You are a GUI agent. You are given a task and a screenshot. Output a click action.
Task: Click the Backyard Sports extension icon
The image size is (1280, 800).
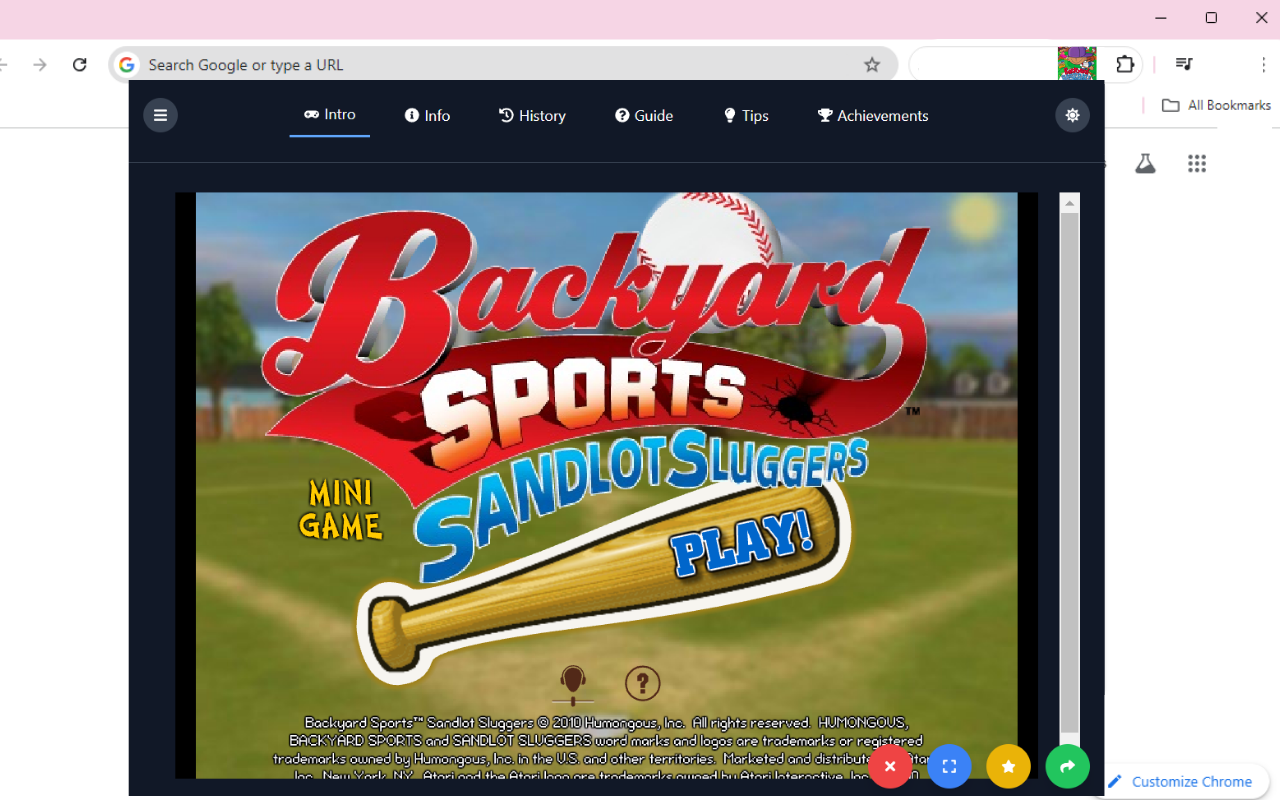pyautogui.click(x=1077, y=63)
